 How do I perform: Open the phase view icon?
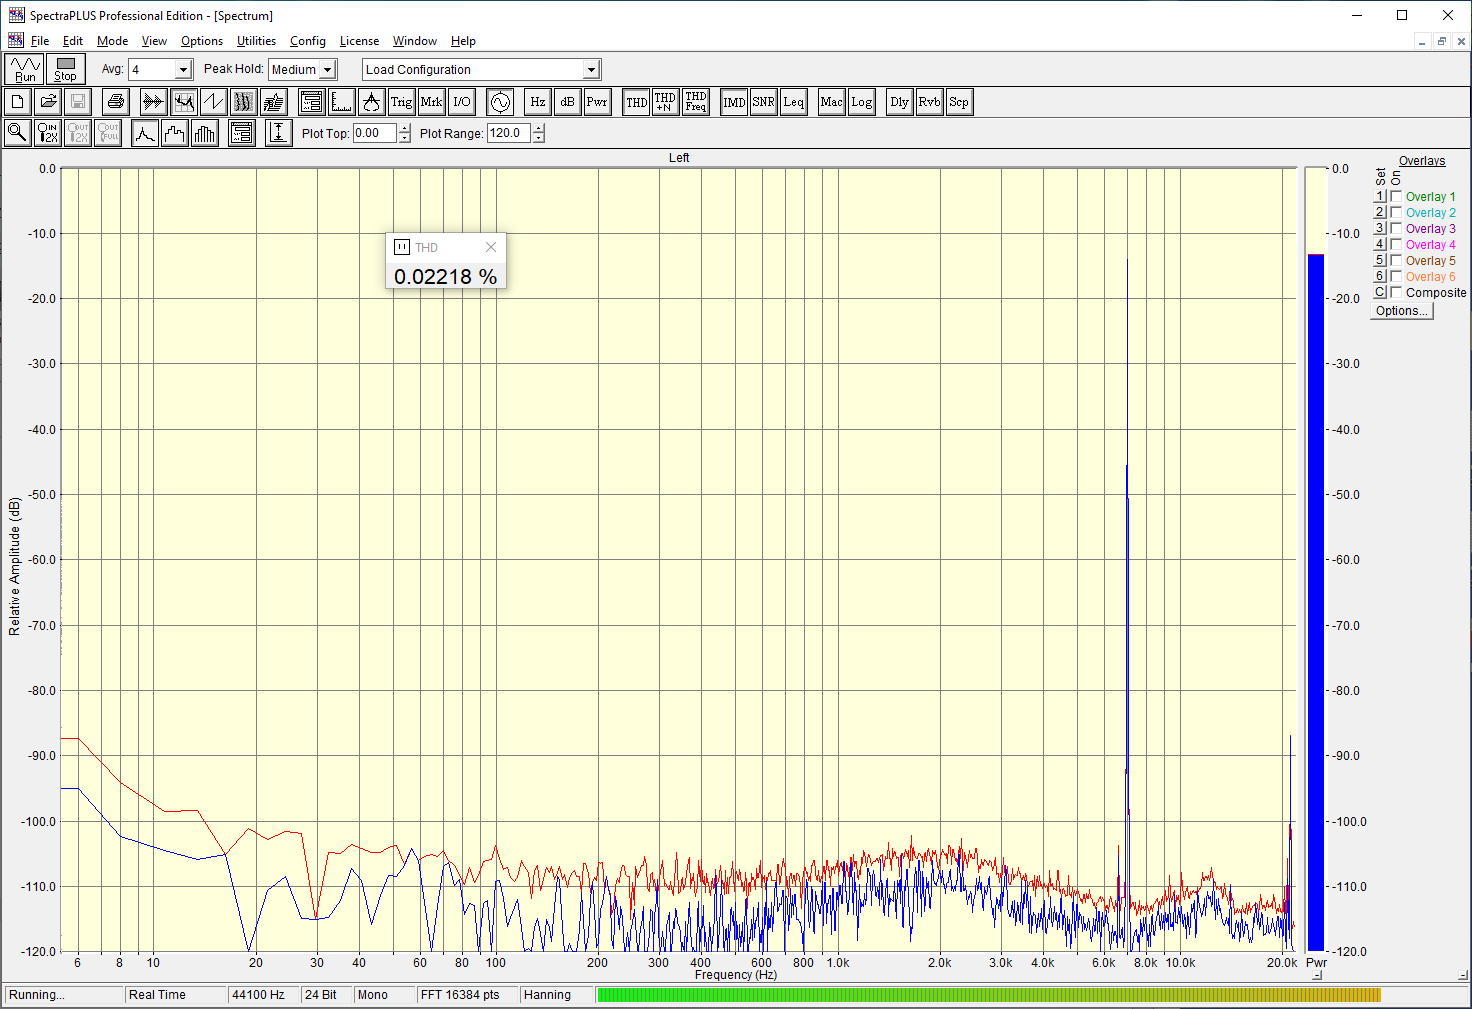point(213,102)
